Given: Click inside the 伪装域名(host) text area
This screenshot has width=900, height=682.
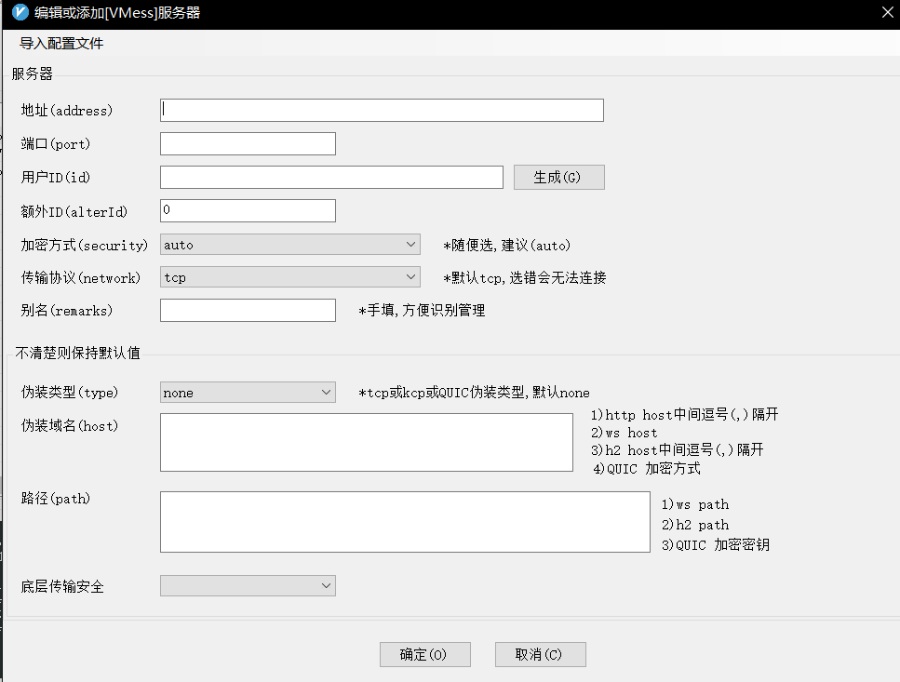Looking at the screenshot, I should [x=365, y=440].
